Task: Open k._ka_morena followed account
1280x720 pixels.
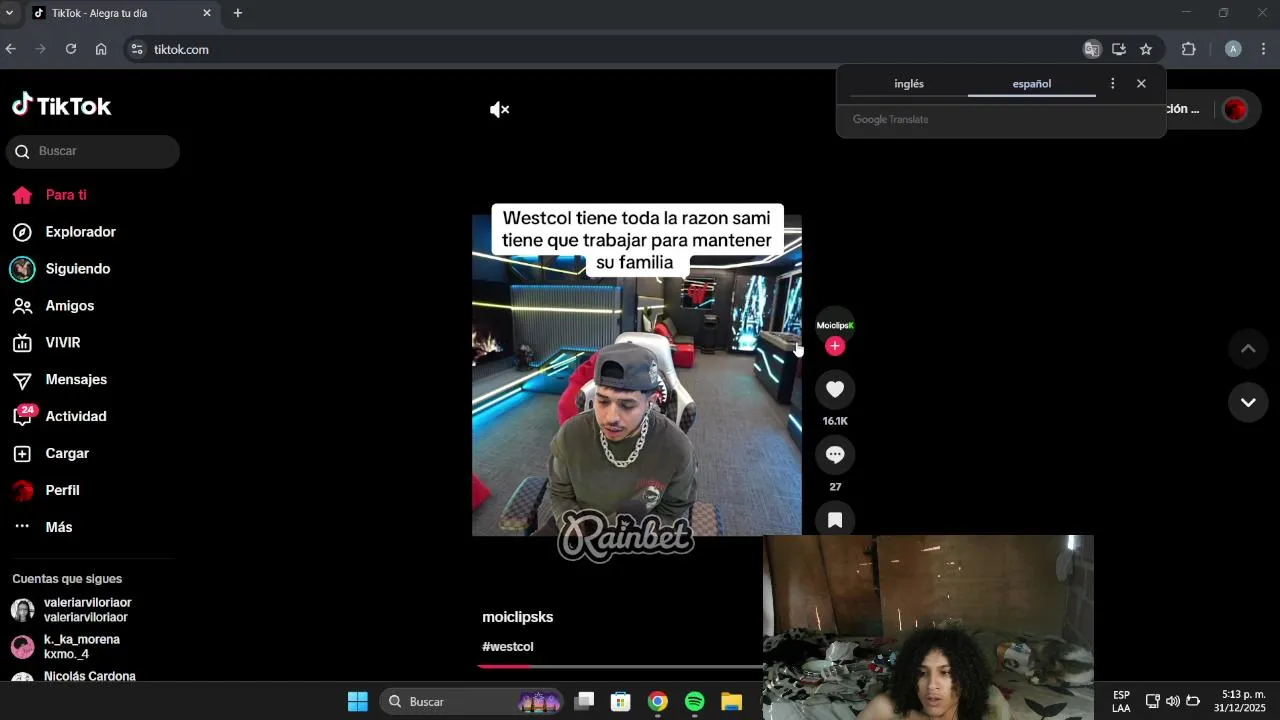Action: 88,647
